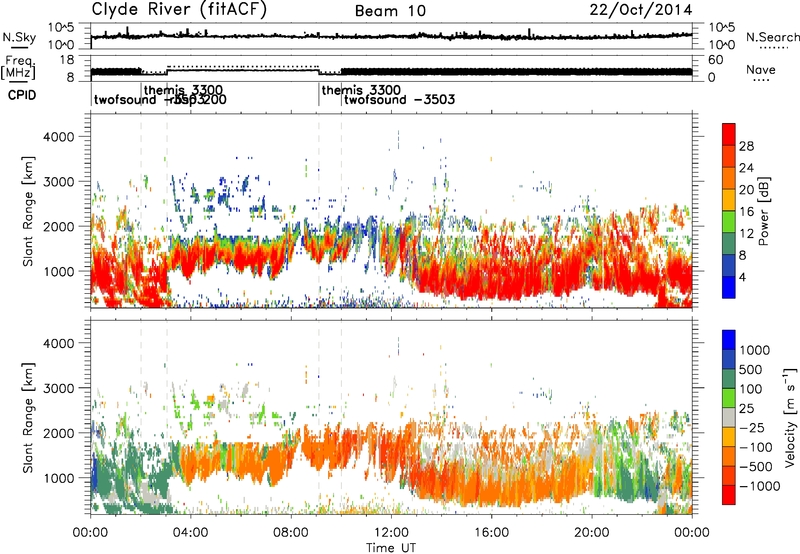Click the second 'themis 3300' label near 09:00
This screenshot has width=800, height=554.
[361, 90]
